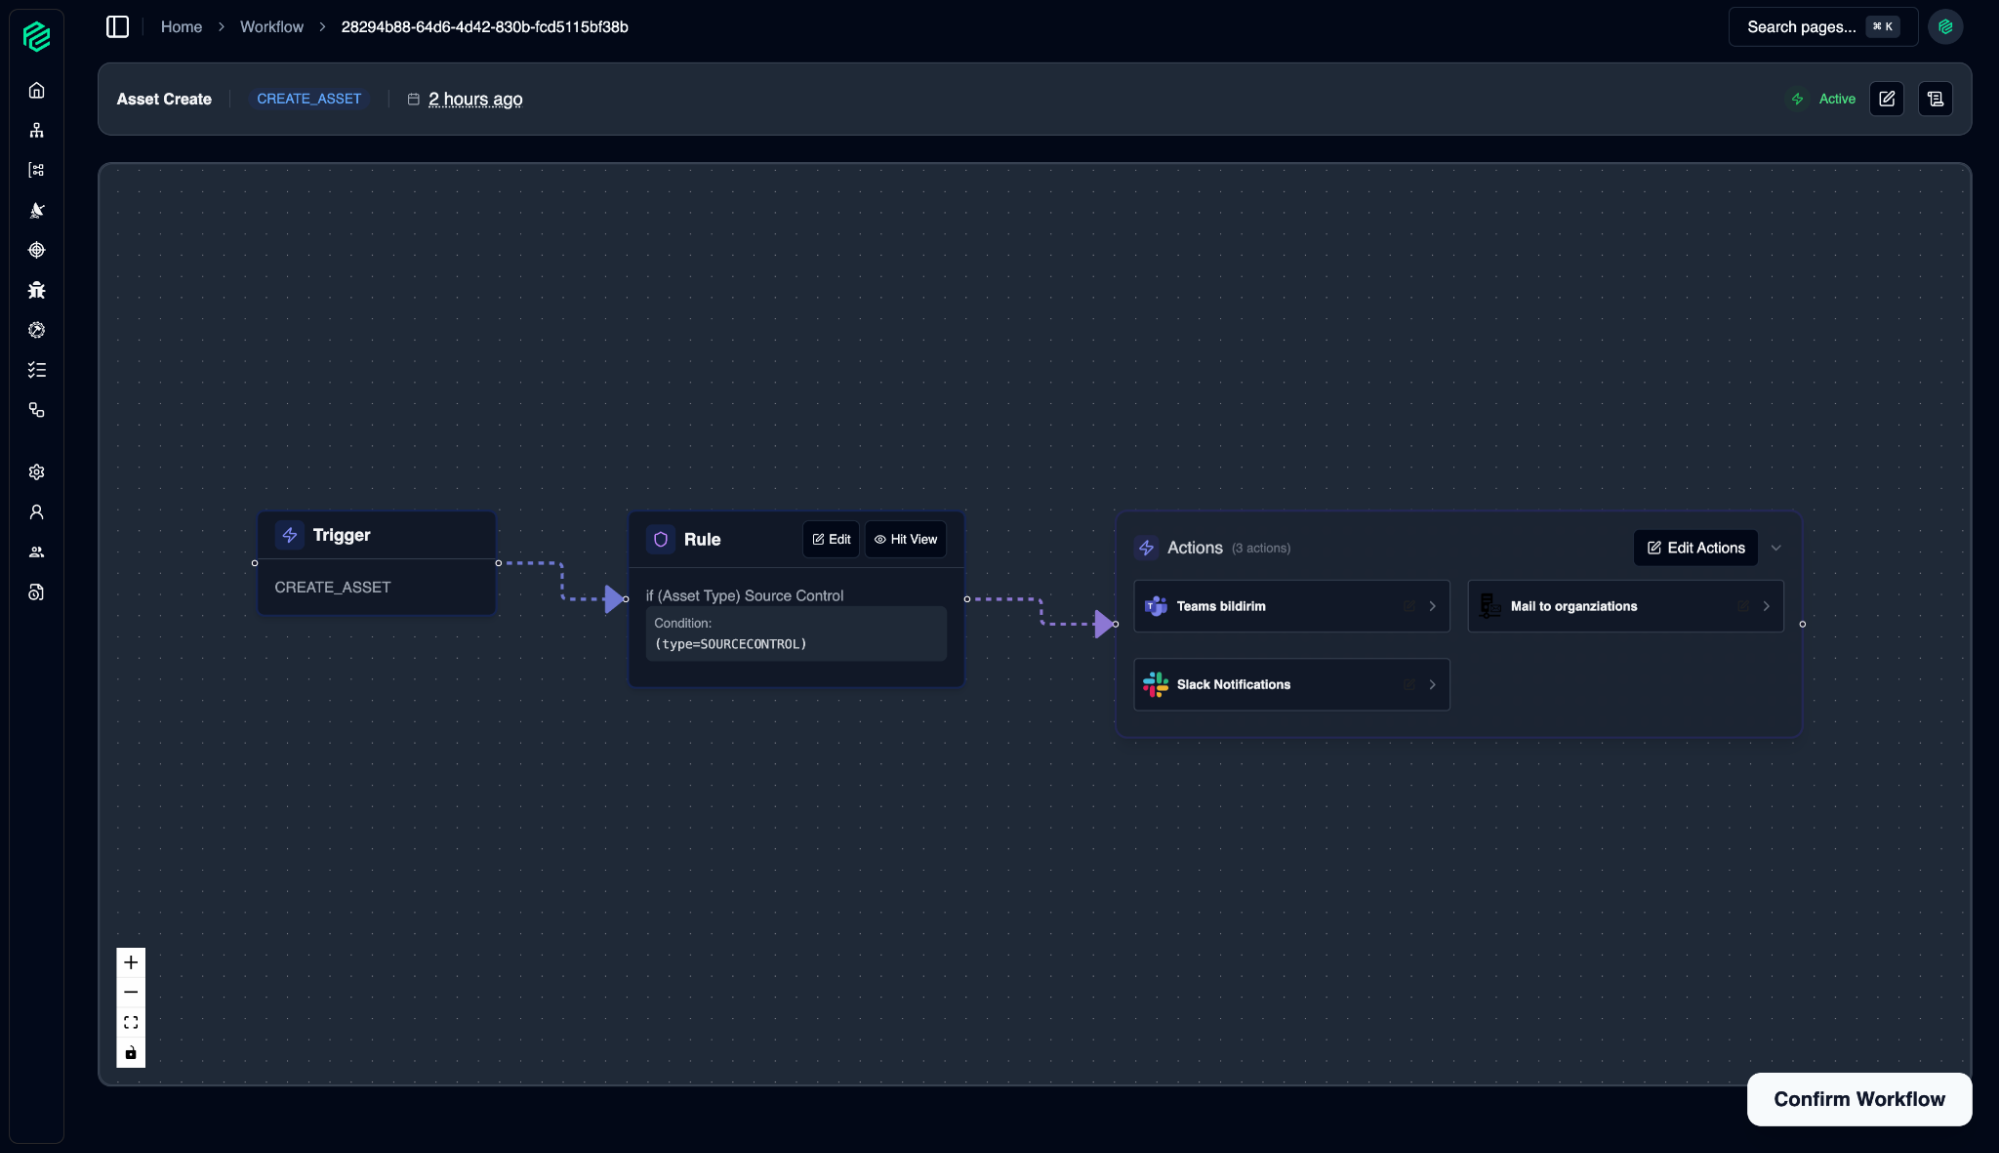Go to Home breadcrumb
Image resolution: width=1999 pixels, height=1153 pixels.
coord(181,27)
